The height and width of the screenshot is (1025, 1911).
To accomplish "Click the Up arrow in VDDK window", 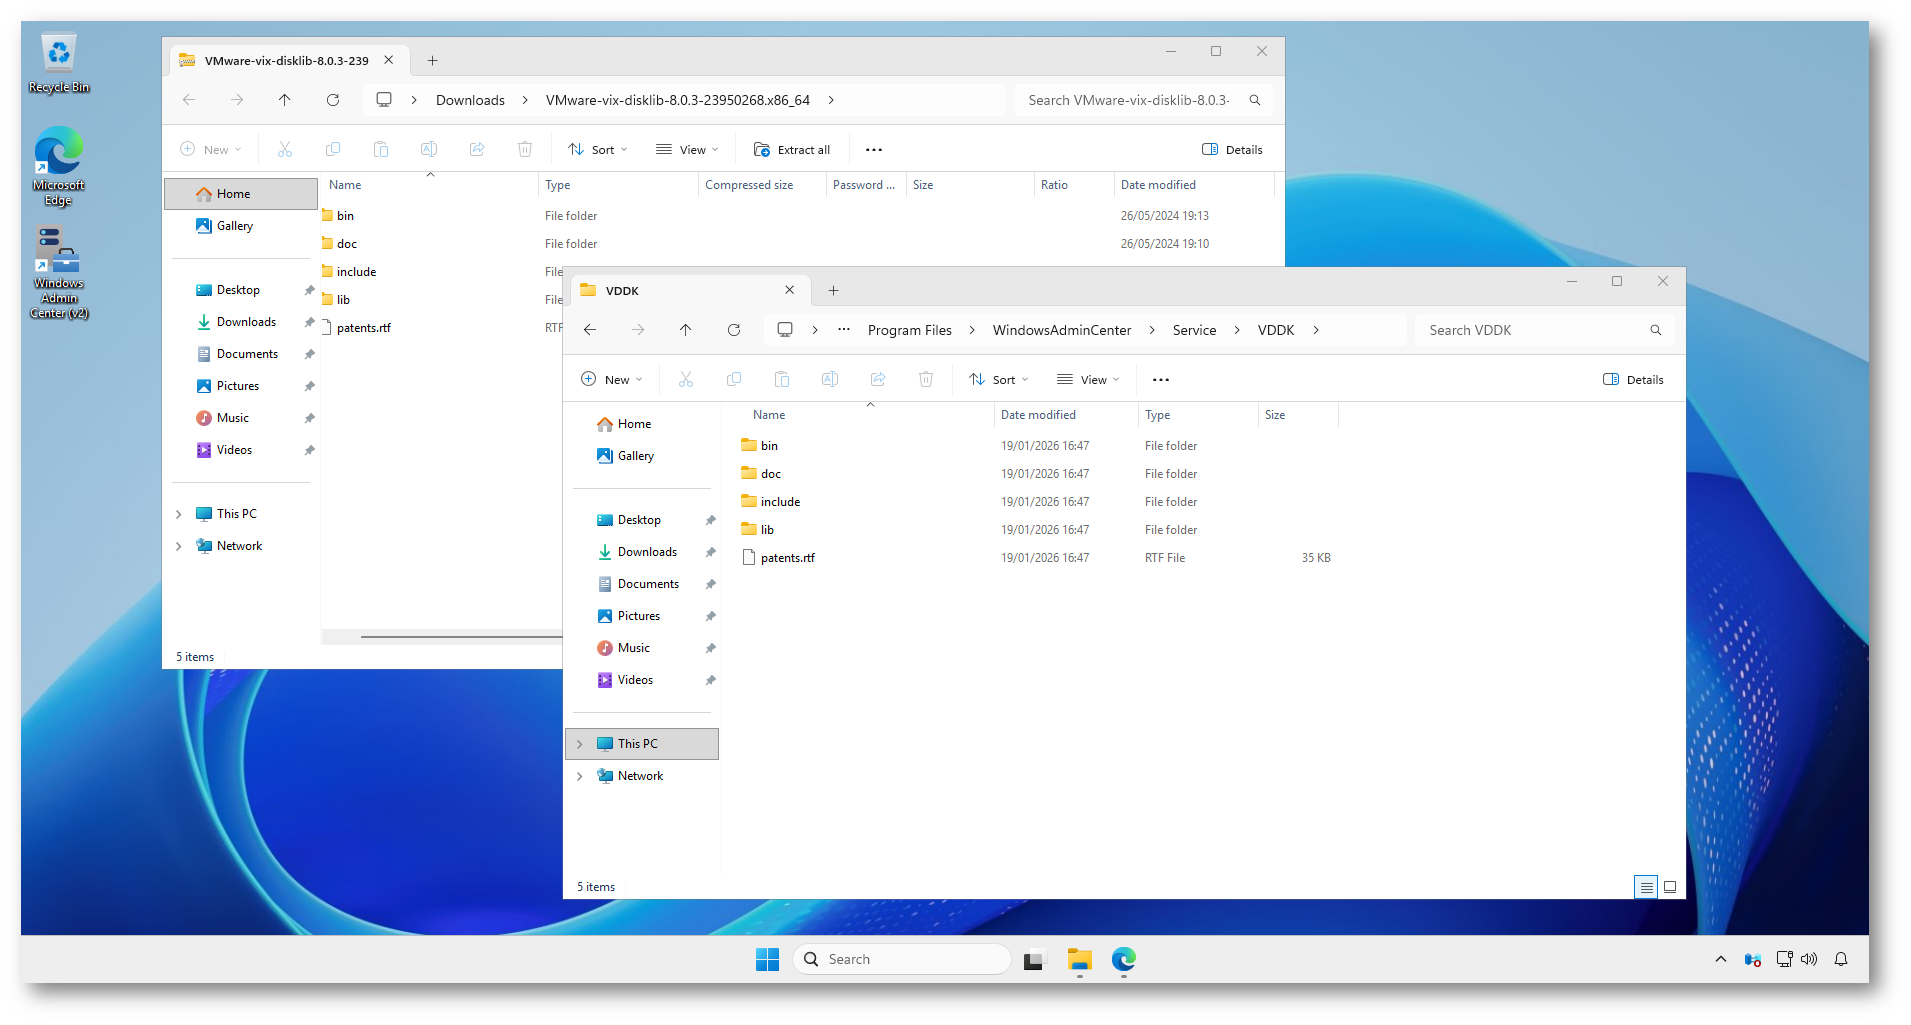I will coord(685,330).
